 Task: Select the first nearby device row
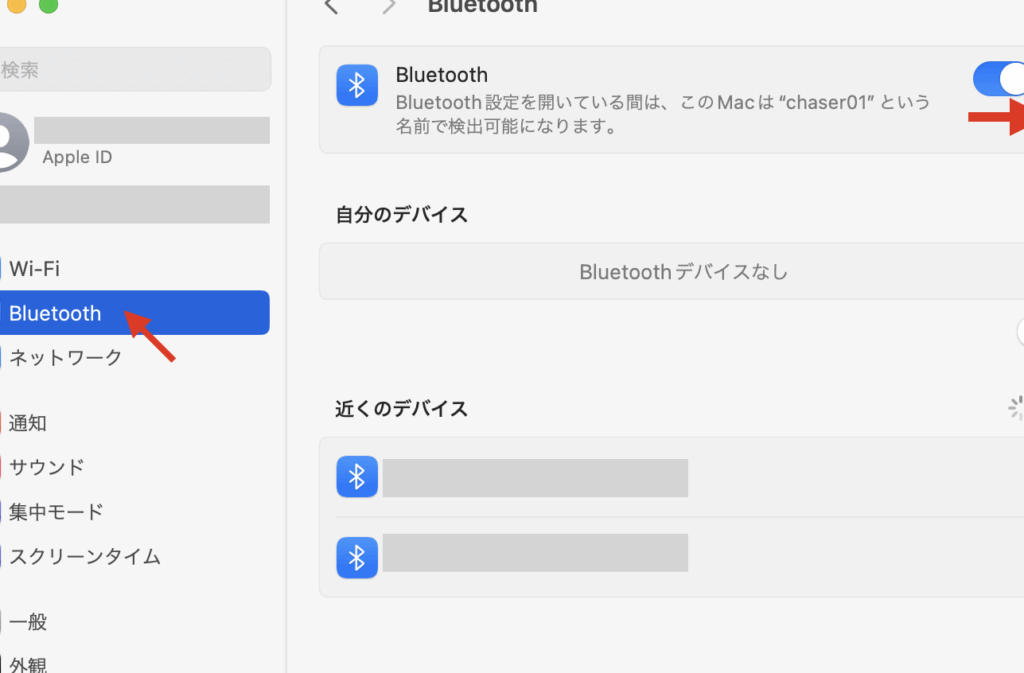click(x=671, y=477)
